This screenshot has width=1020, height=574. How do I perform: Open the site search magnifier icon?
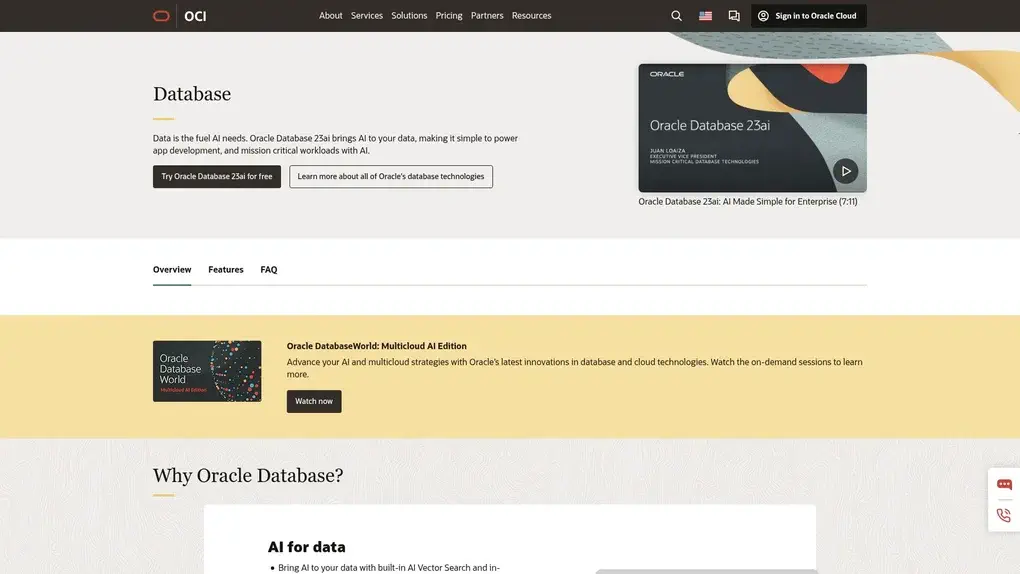click(x=677, y=16)
